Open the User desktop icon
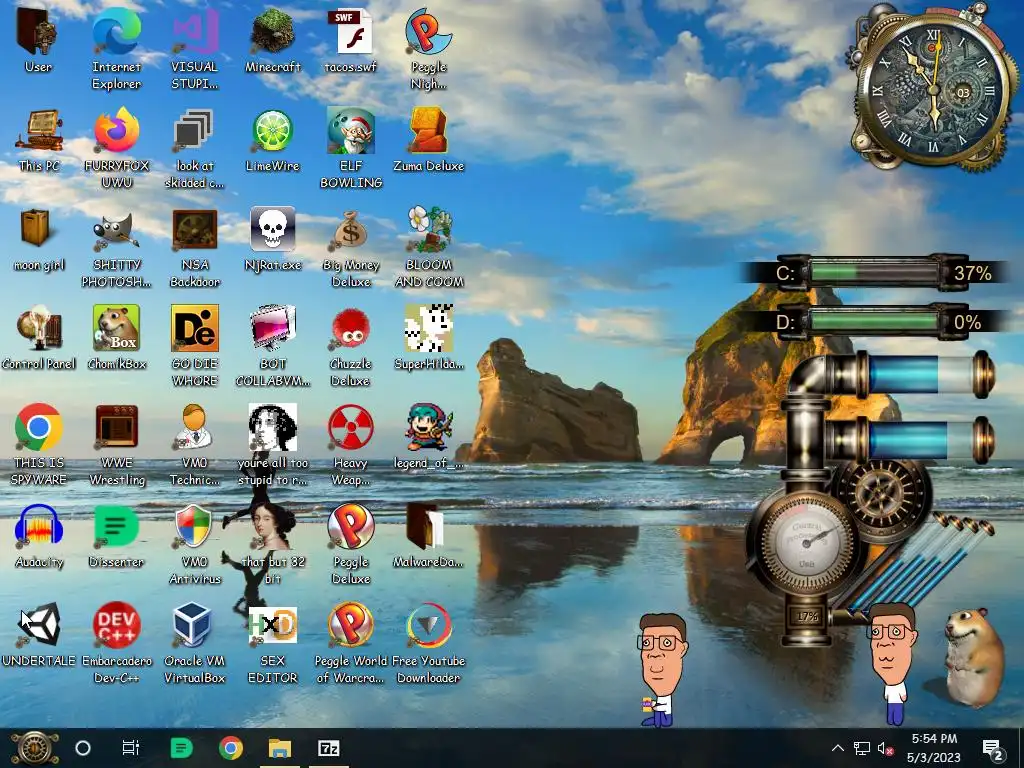This screenshot has height=768, width=1024. pyautogui.click(x=38, y=33)
